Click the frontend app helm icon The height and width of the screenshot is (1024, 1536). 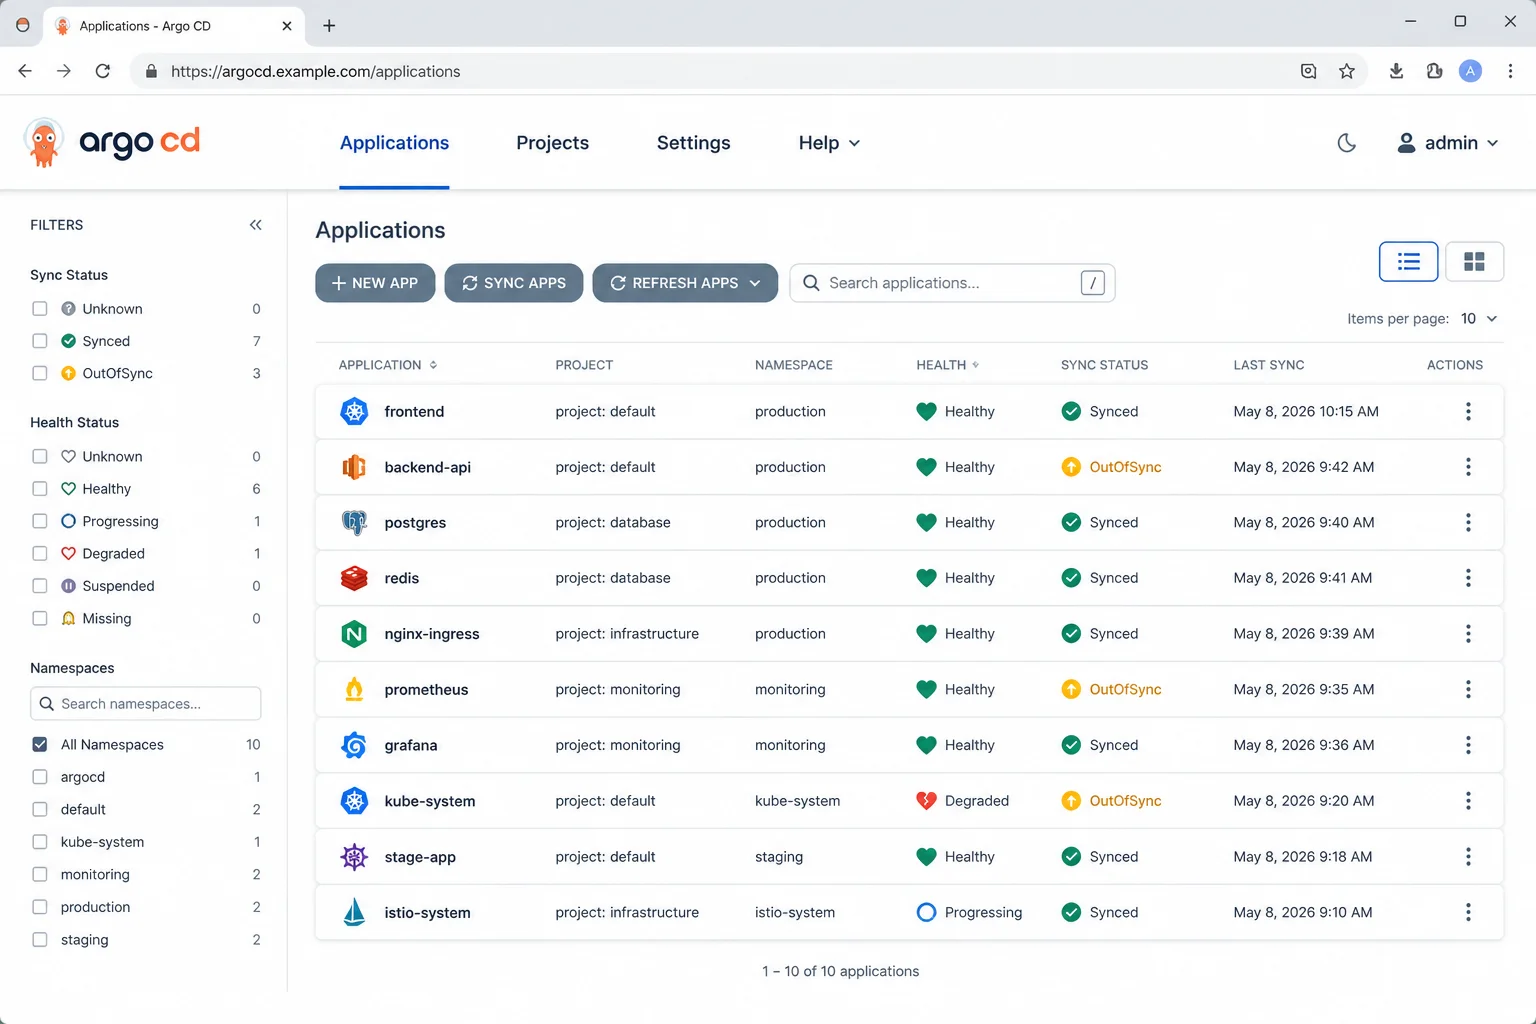tap(354, 411)
